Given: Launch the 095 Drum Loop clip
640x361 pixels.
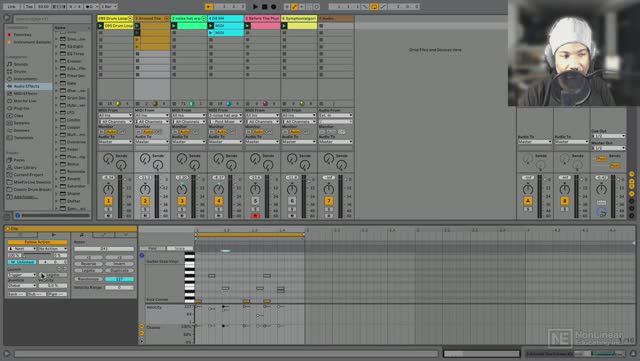Looking at the screenshot, I should coord(100,26).
